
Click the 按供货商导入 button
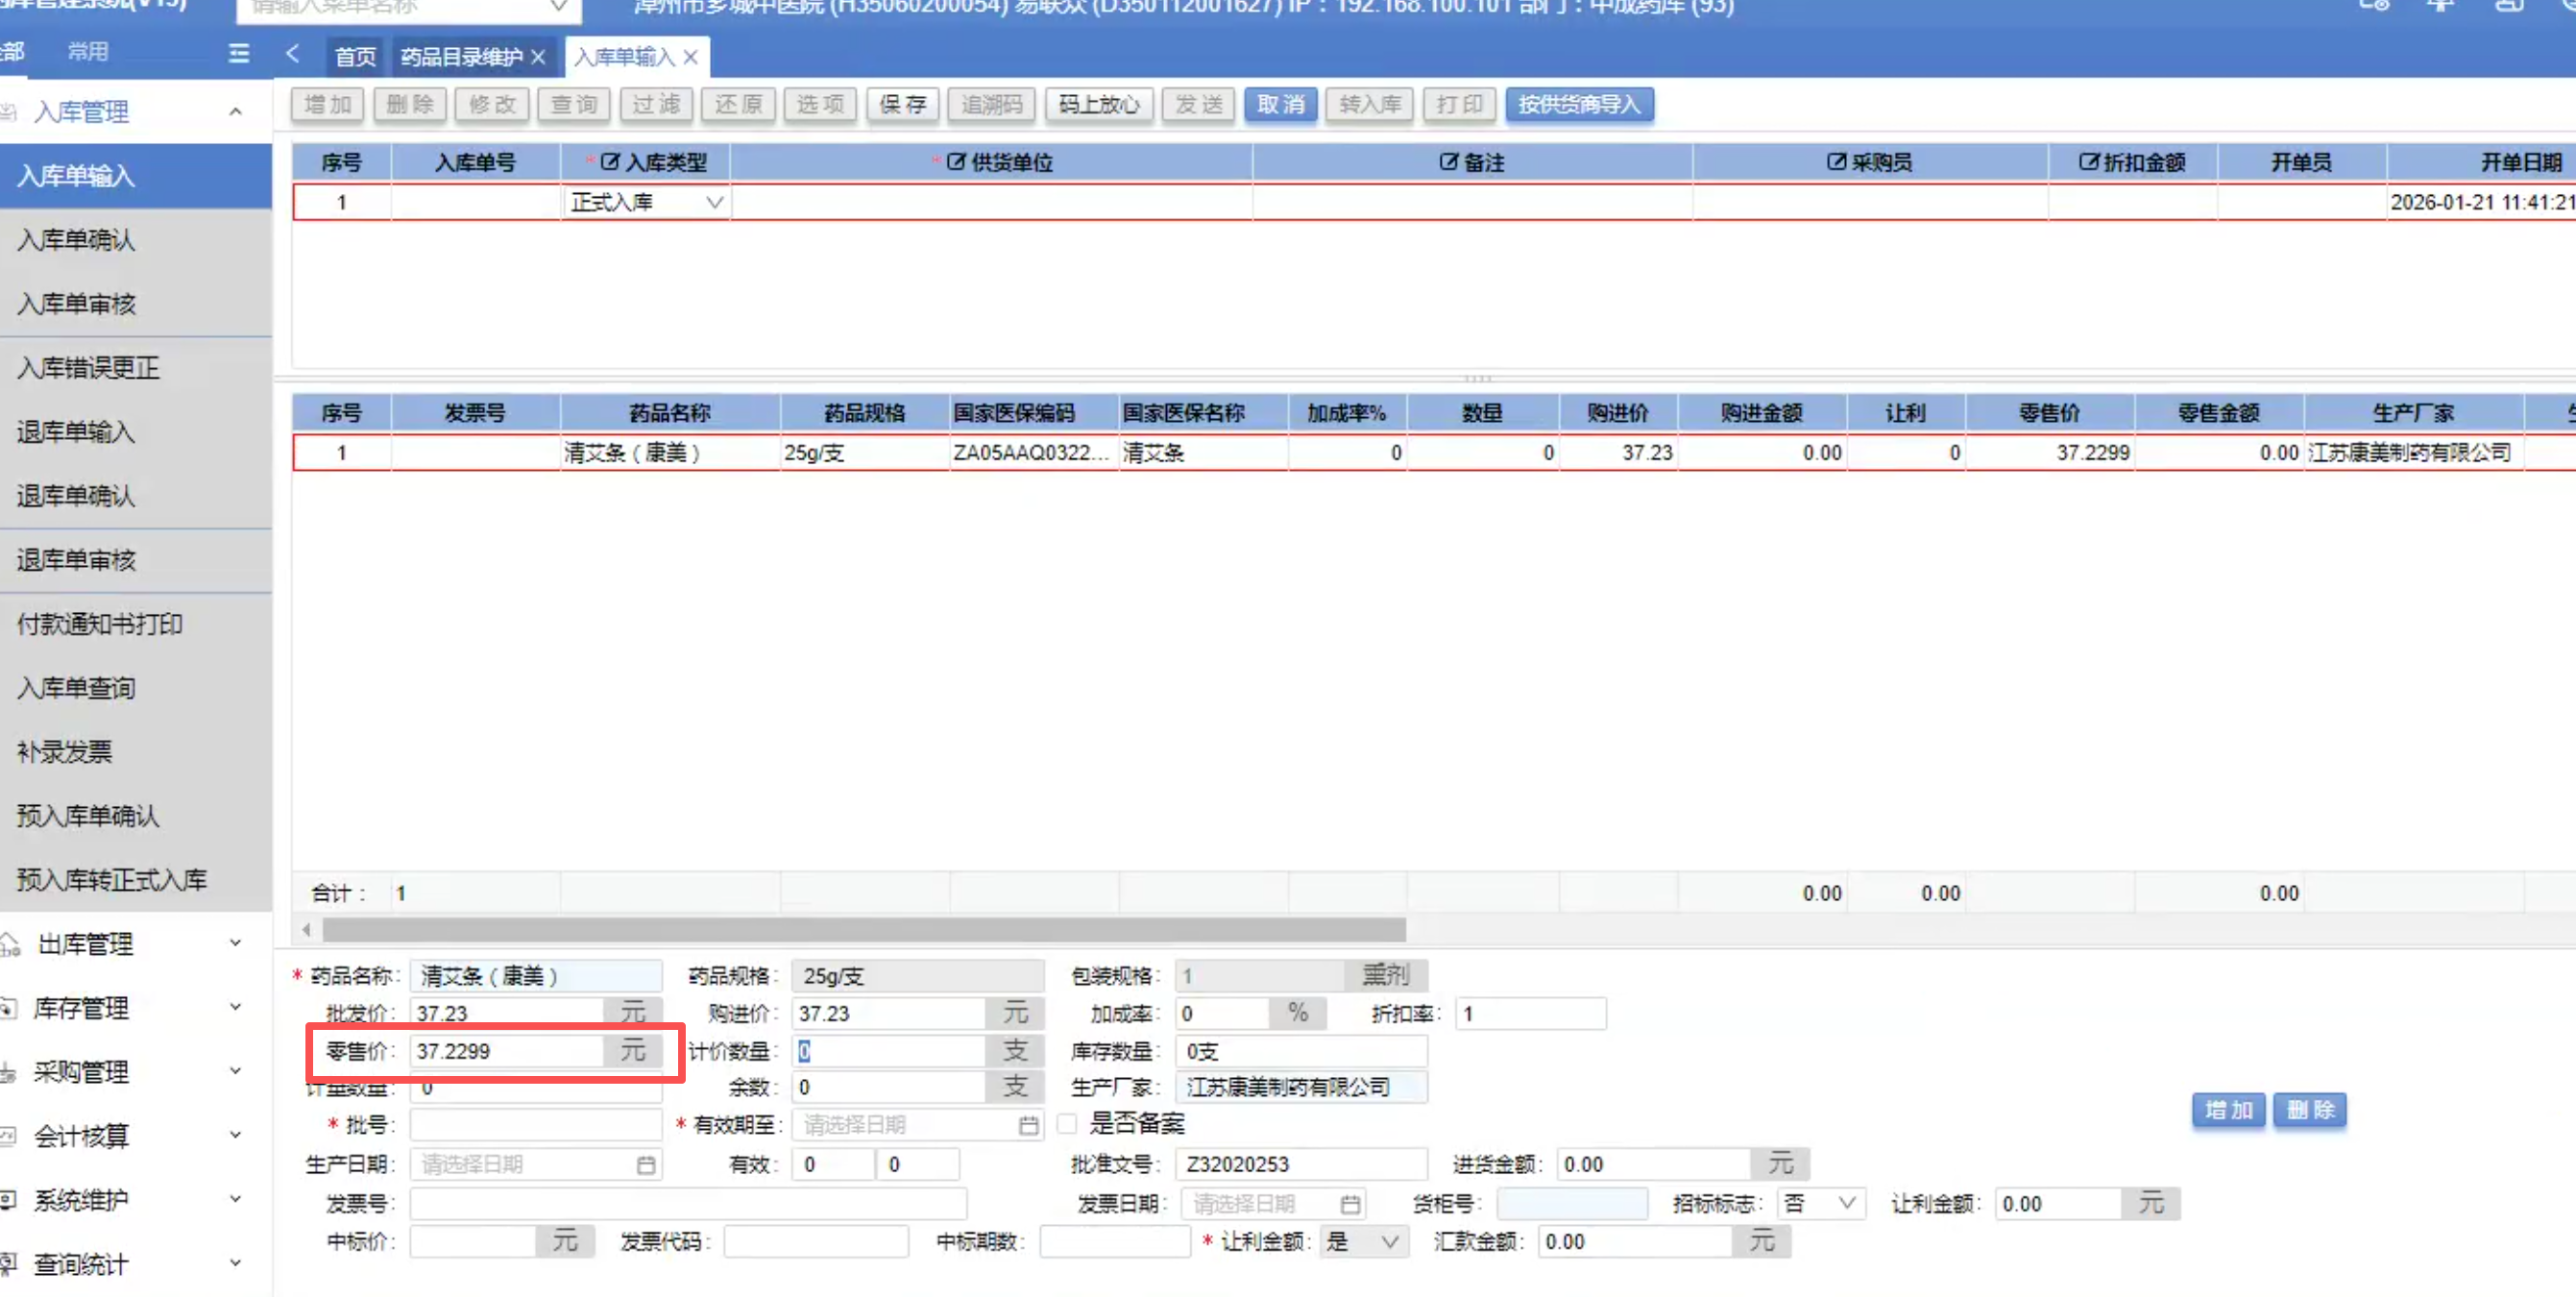click(1578, 104)
